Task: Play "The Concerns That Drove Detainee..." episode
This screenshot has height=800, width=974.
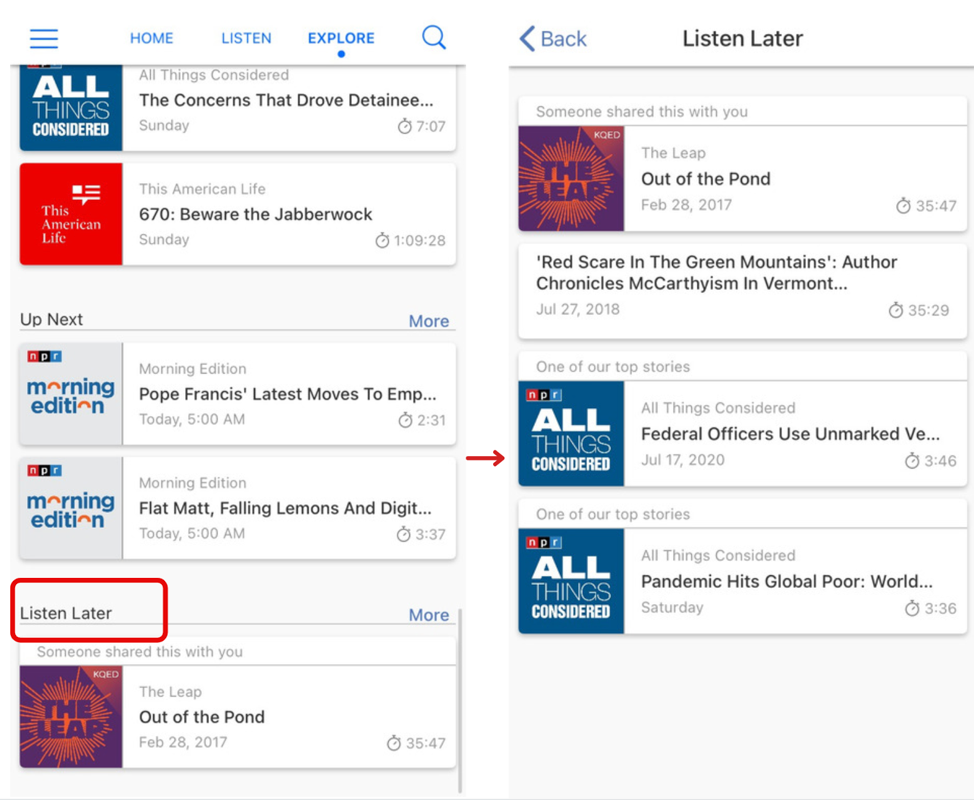Action: pos(286,100)
